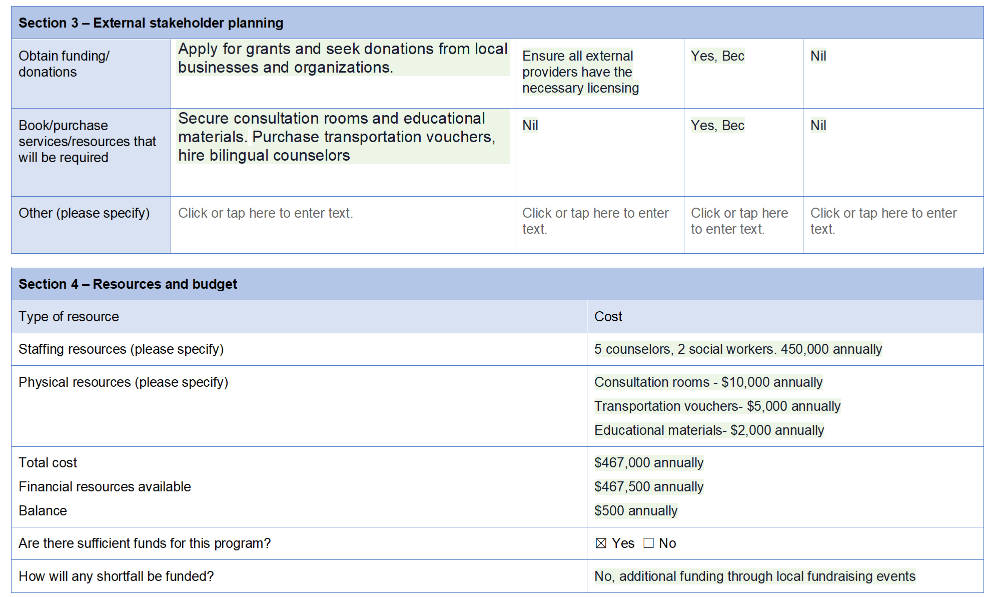
Task: Click "Transportation vouchers- $5,000 annually" line
Action: pyautogui.click(x=715, y=406)
